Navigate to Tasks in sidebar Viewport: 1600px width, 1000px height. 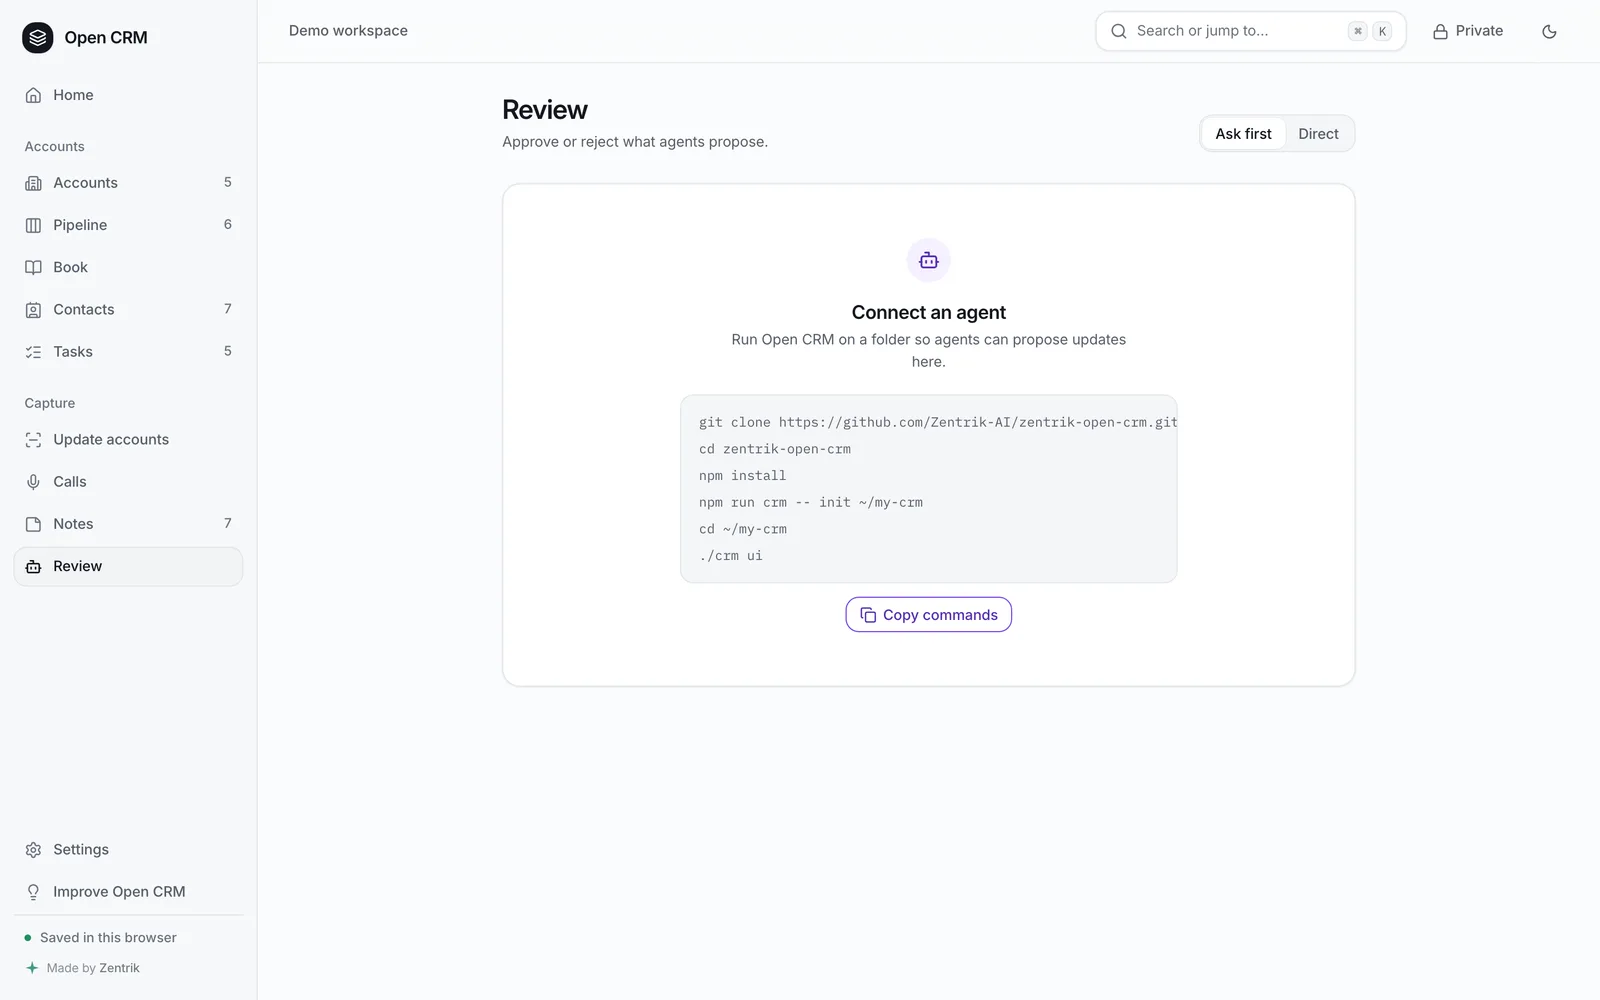pyautogui.click(x=128, y=352)
